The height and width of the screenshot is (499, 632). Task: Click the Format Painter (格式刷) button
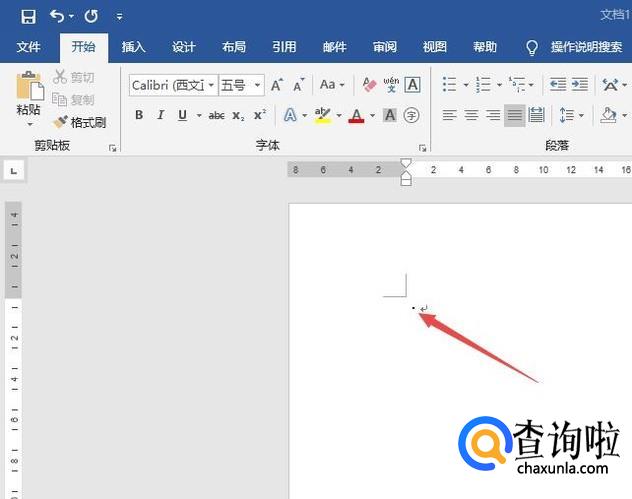point(79,122)
